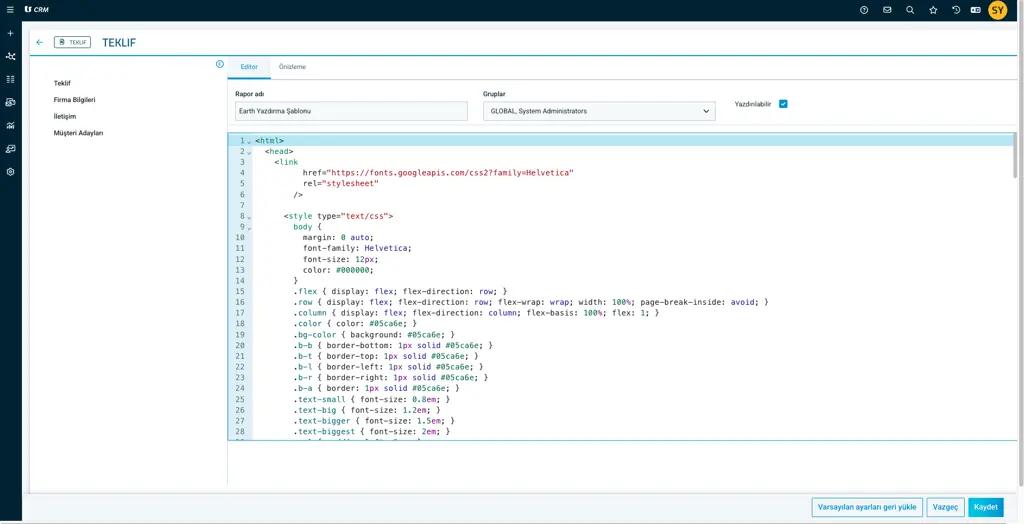Viewport: 1024px width, 524px height.
Task: Go back with the left arrow icon
Action: (40, 42)
